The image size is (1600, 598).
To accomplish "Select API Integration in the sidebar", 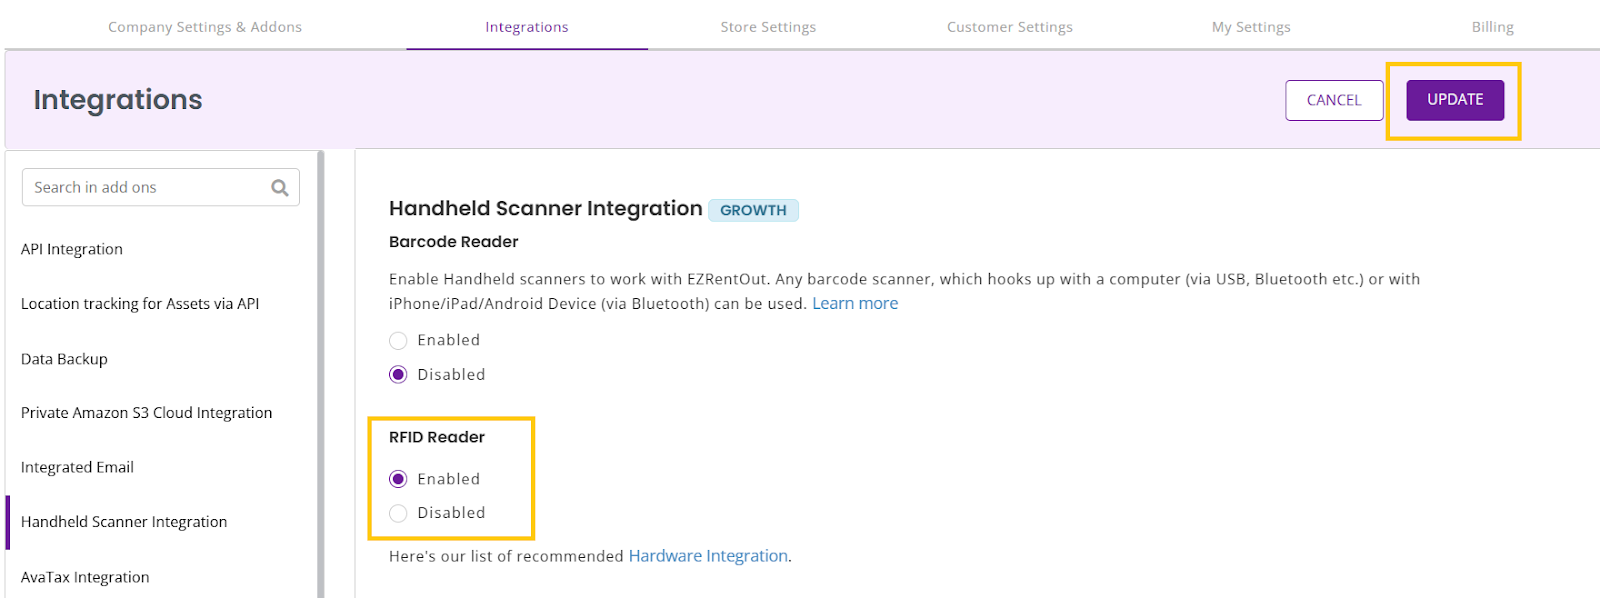I will pyautogui.click(x=72, y=249).
